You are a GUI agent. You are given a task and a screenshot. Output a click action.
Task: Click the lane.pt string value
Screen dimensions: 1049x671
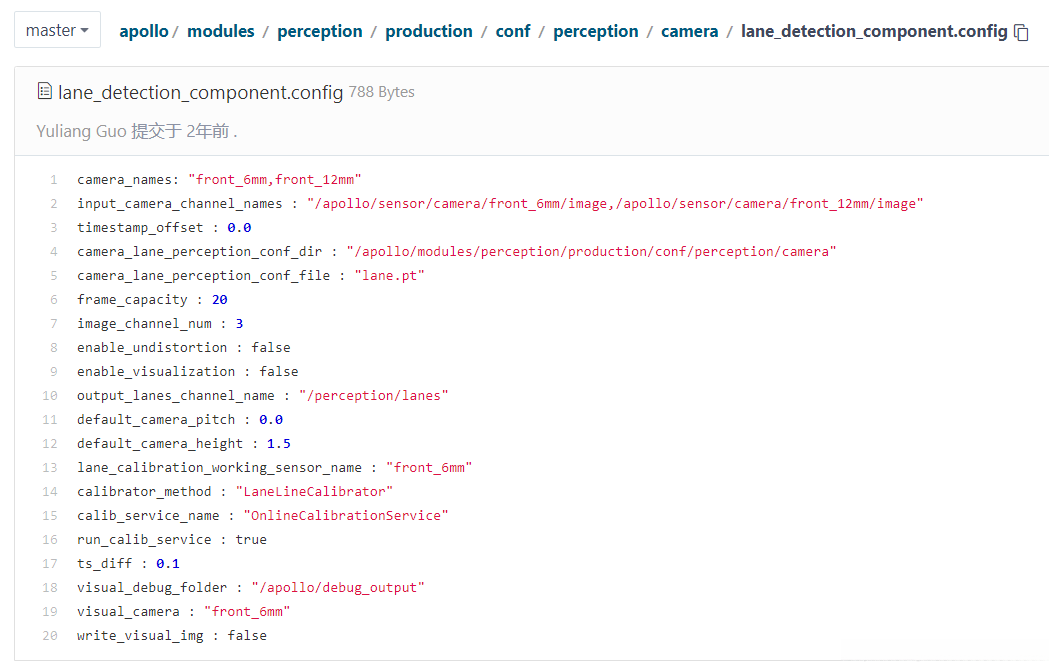pyautogui.click(x=386, y=276)
